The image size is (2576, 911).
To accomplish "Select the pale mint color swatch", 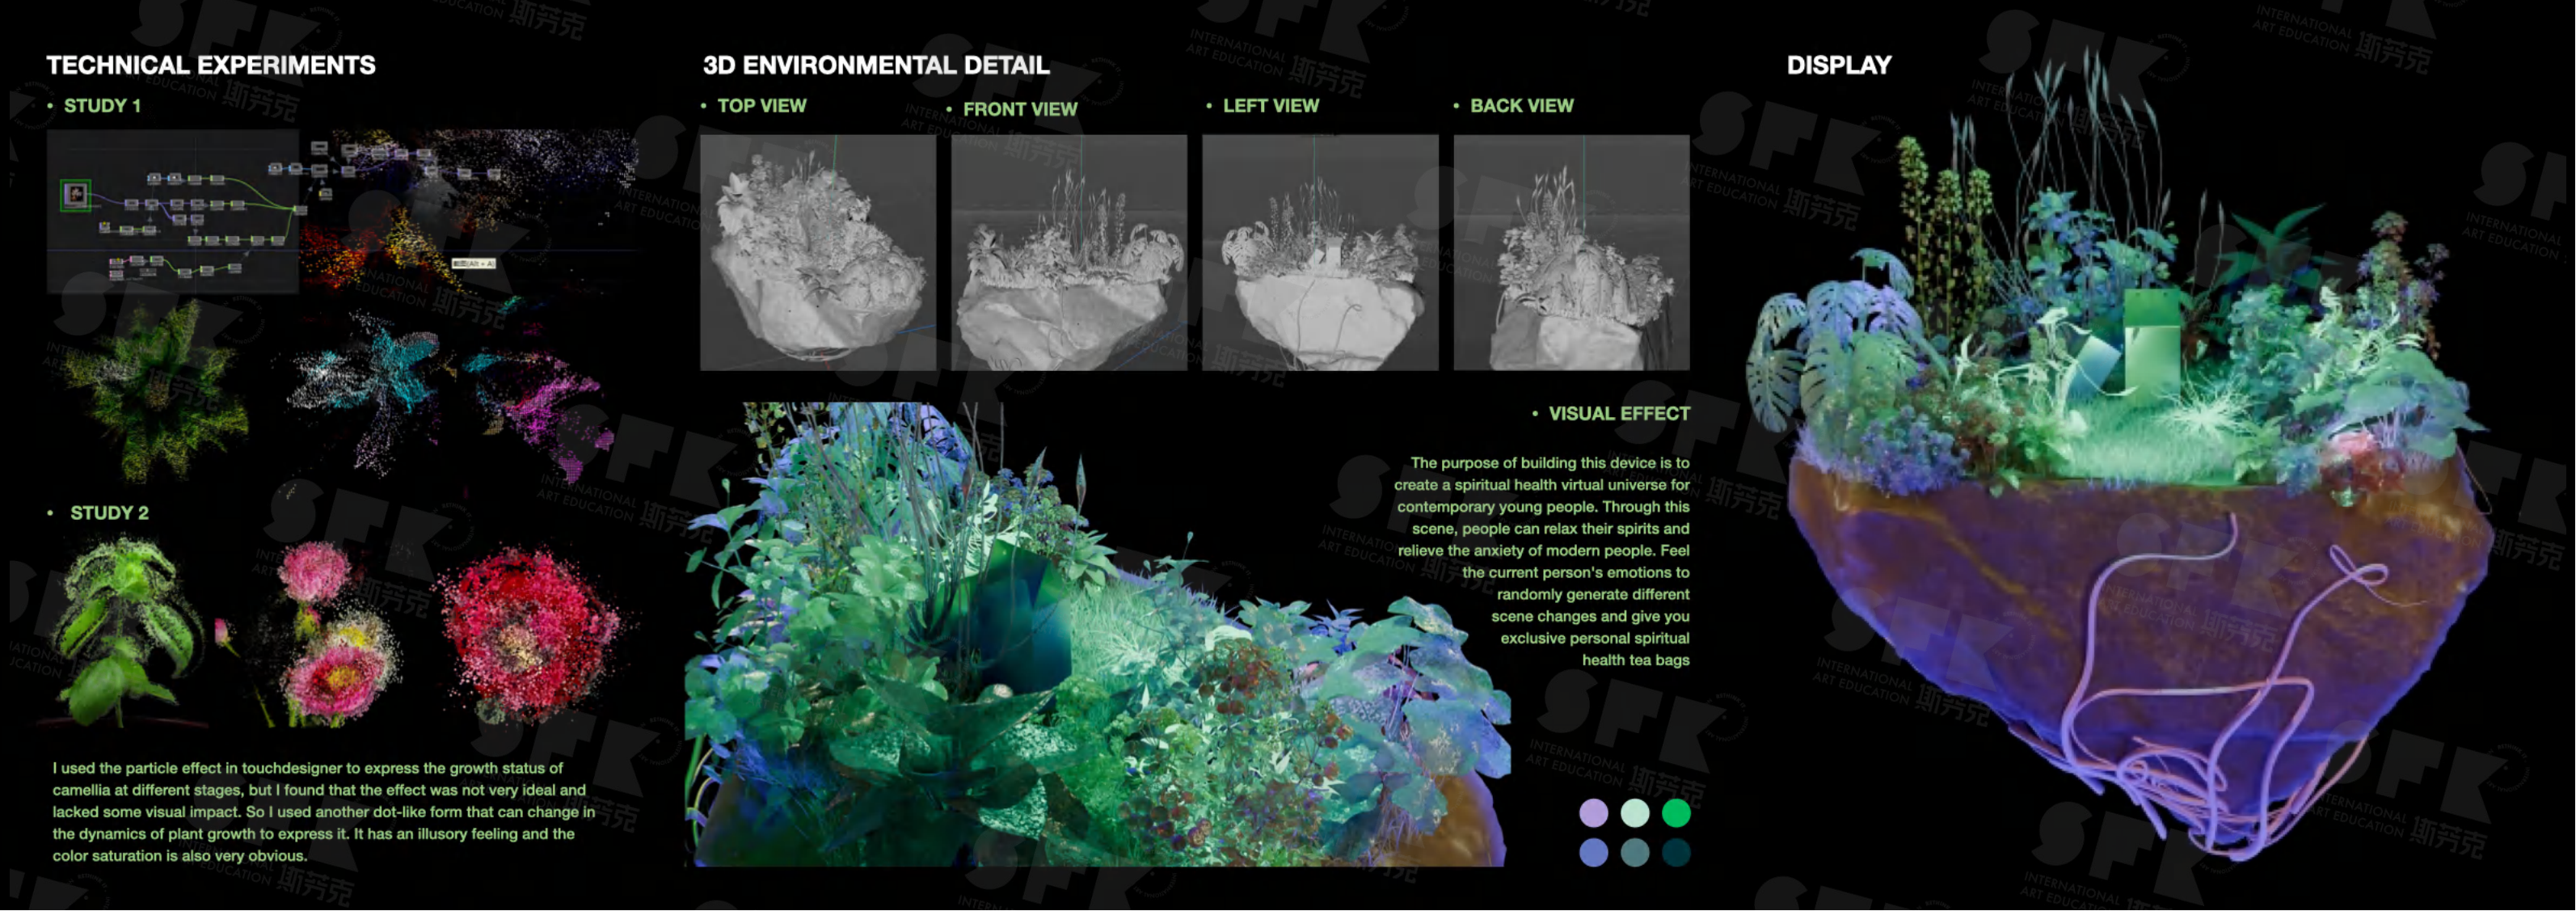I will coord(1634,813).
